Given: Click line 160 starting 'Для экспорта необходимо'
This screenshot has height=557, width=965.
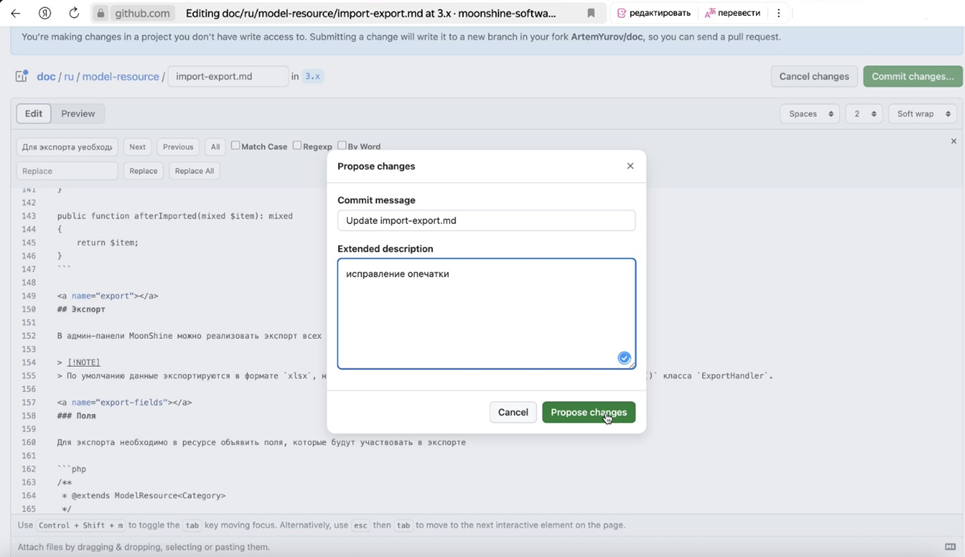Looking at the screenshot, I should pos(261,442).
